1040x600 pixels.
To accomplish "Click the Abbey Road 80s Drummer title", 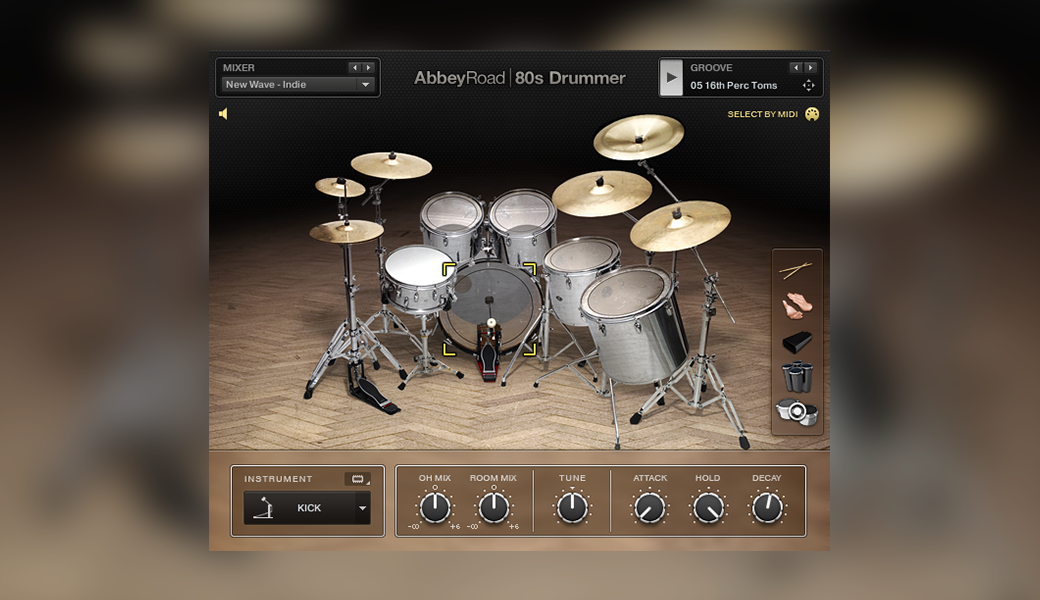I will pyautogui.click(x=519, y=78).
